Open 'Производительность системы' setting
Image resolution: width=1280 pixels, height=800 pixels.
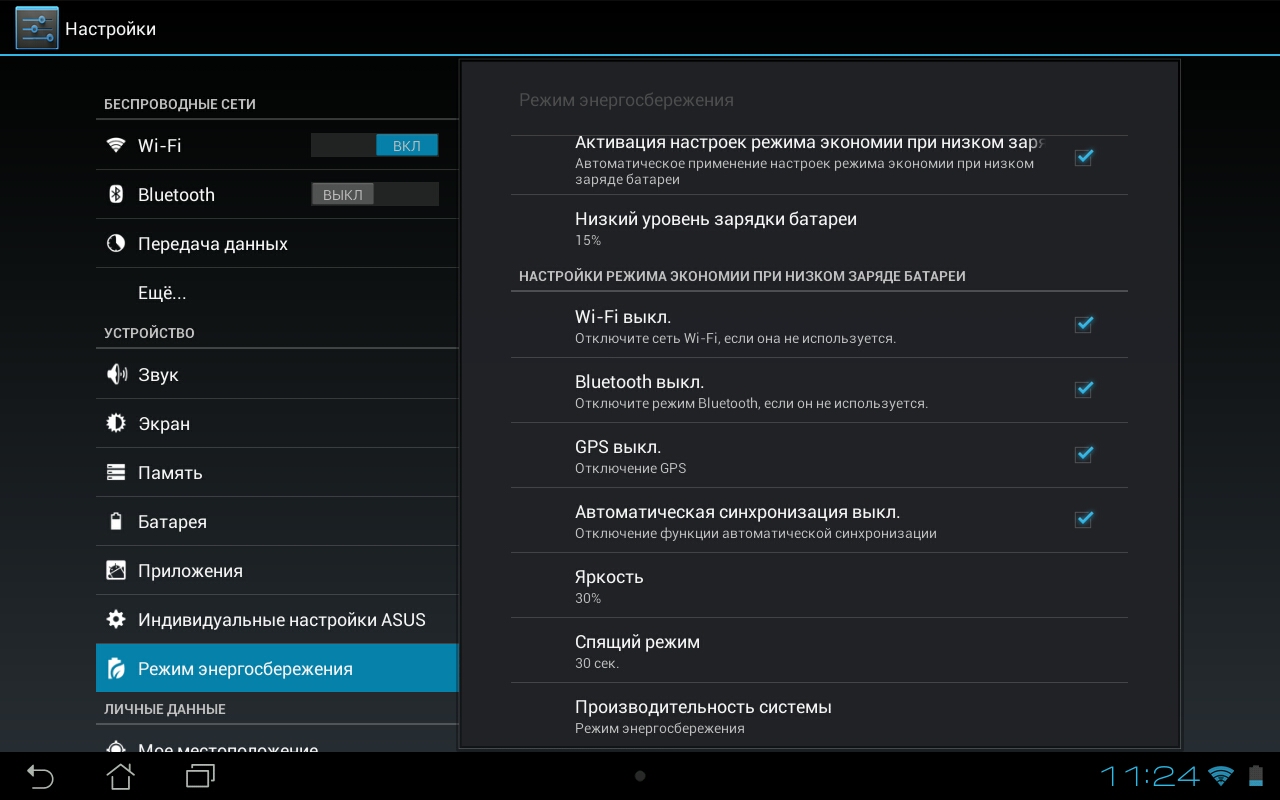pyautogui.click(x=819, y=715)
